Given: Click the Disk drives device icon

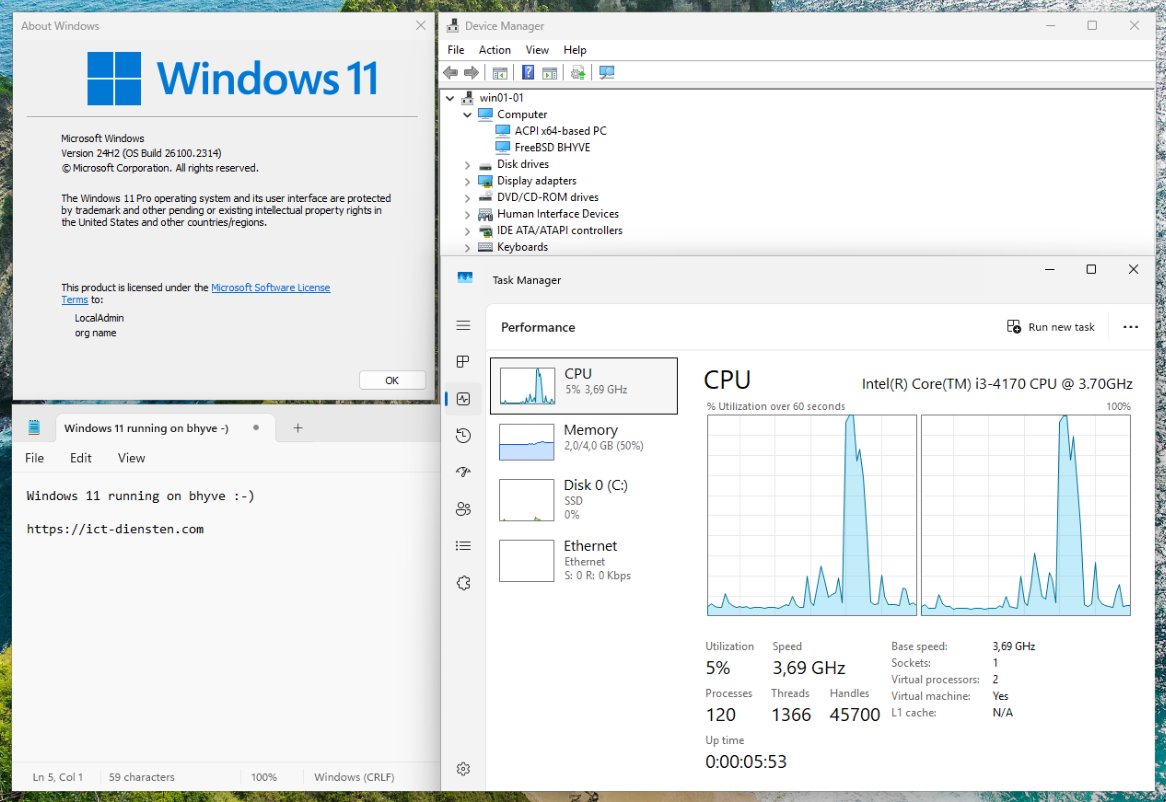Looking at the screenshot, I should click(486, 164).
